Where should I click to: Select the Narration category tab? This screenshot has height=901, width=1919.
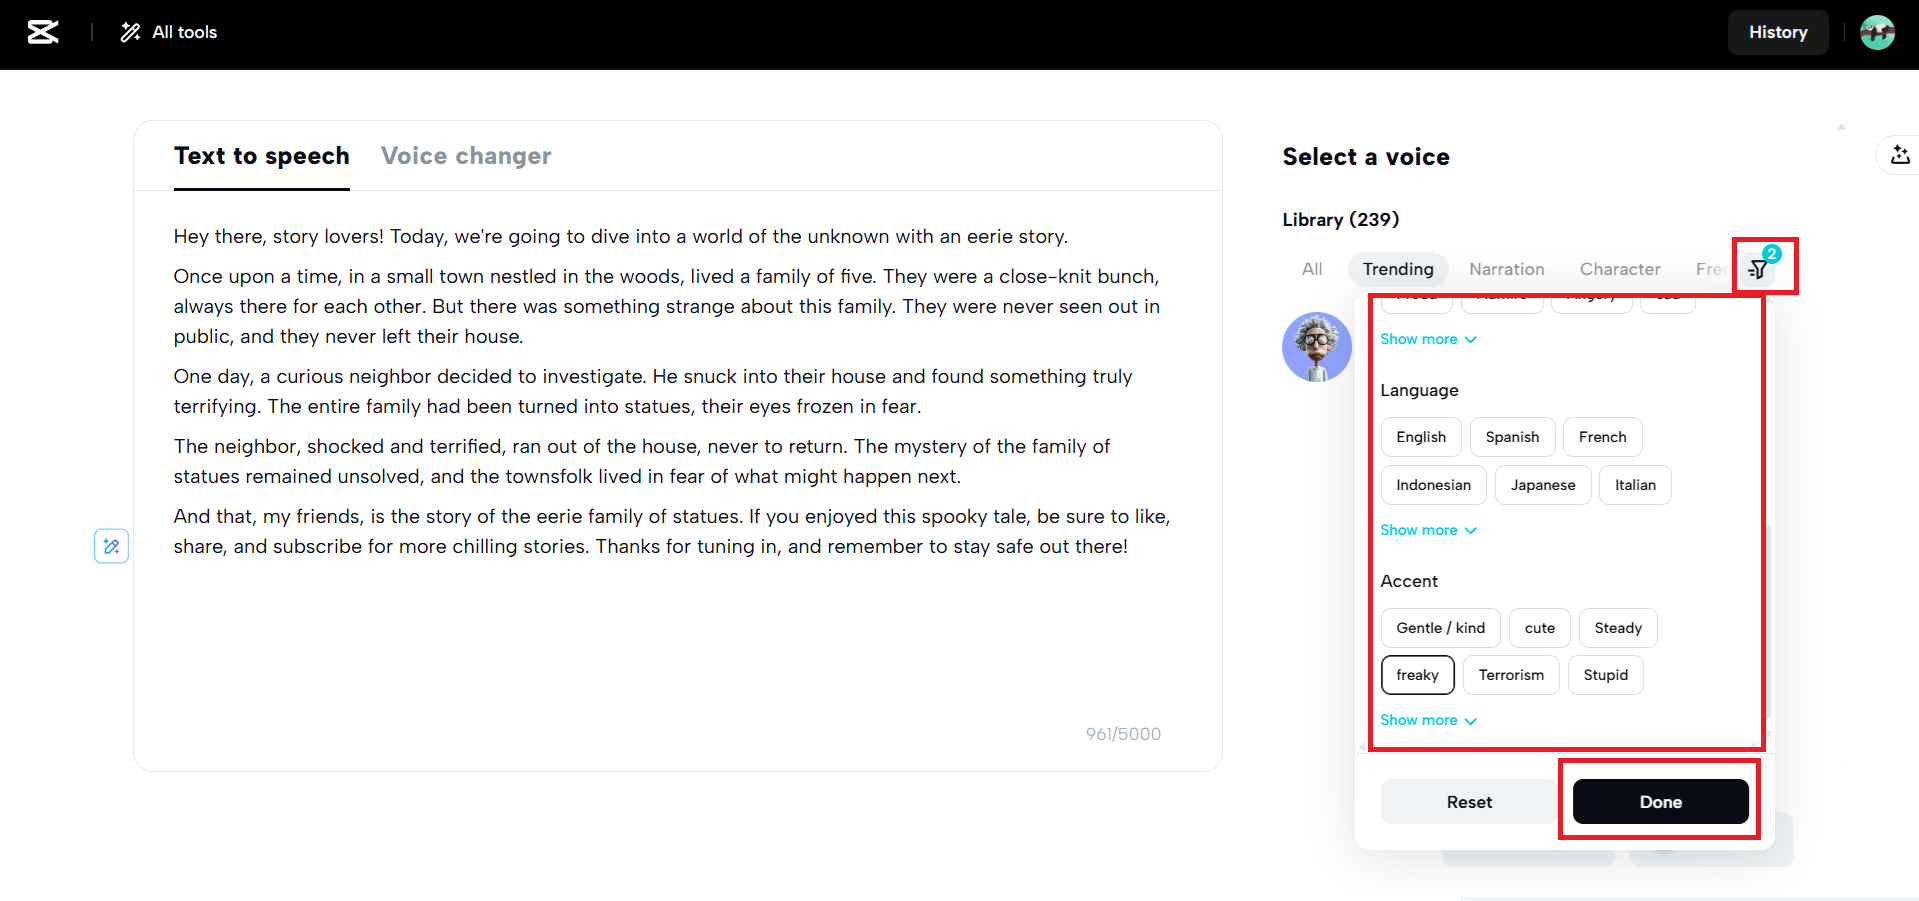(x=1506, y=269)
